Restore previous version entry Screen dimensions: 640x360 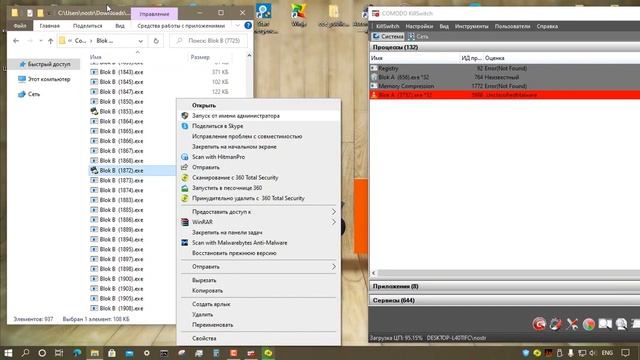pyautogui.click(x=234, y=253)
